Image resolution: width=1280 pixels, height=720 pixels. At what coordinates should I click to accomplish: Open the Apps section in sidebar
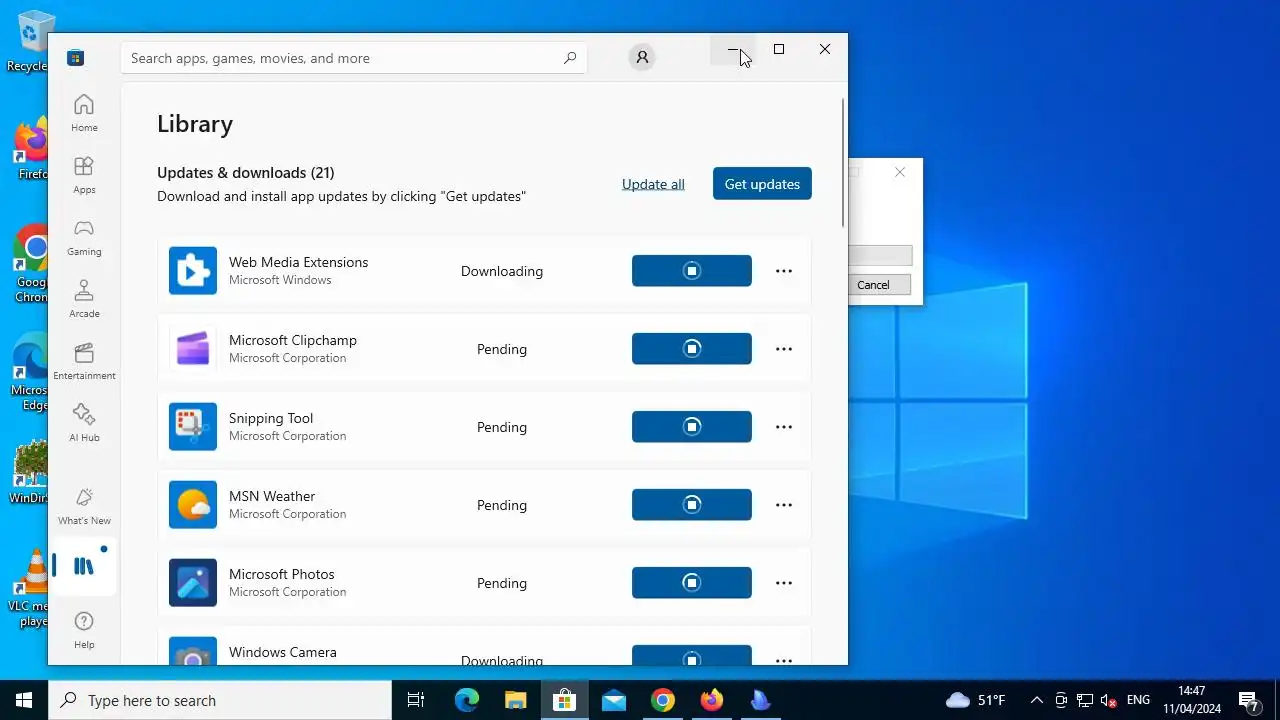pos(84,174)
